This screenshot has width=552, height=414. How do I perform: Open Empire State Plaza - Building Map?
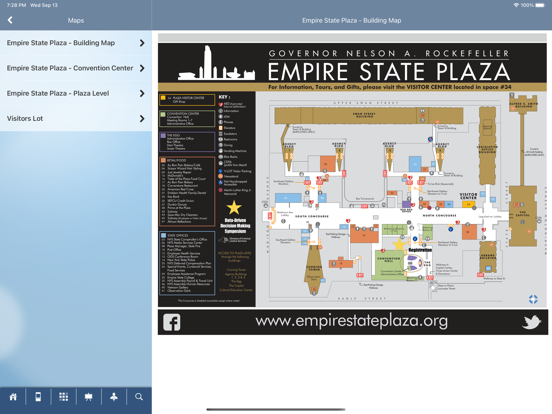pos(76,43)
